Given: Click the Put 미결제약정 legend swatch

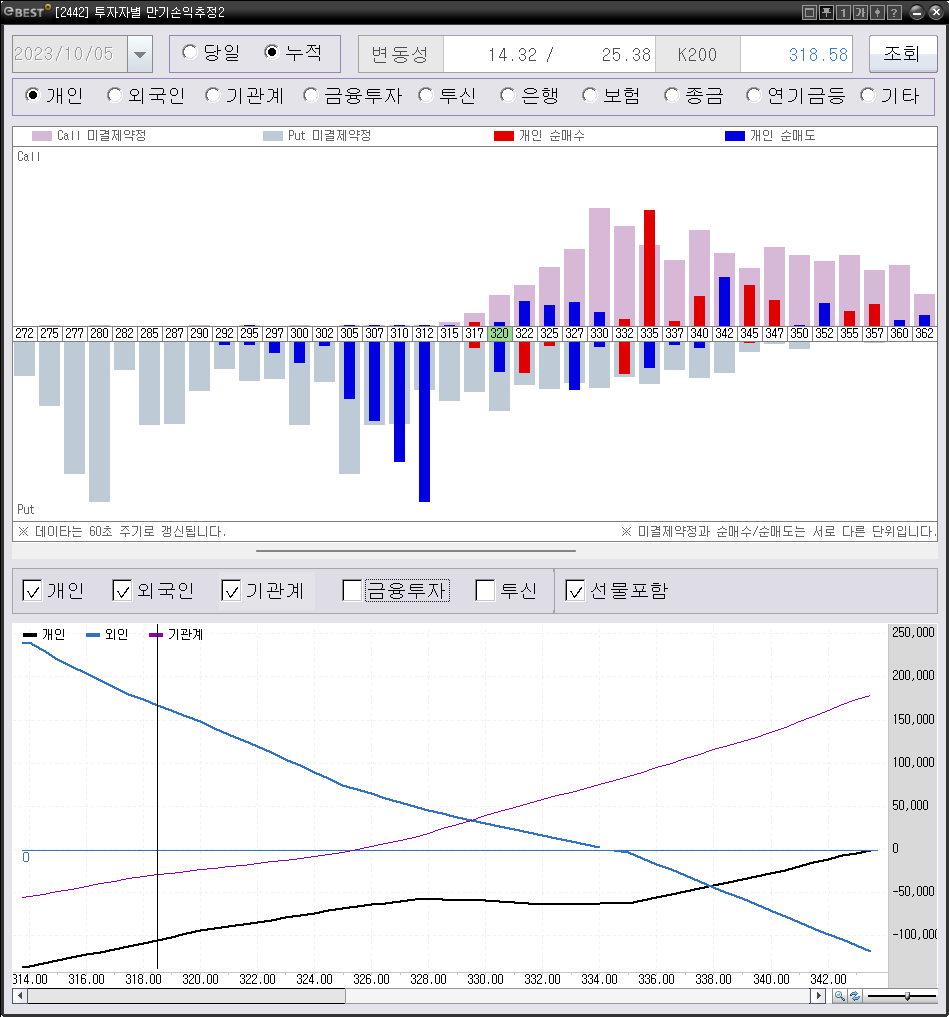Looking at the screenshot, I should 272,136.
